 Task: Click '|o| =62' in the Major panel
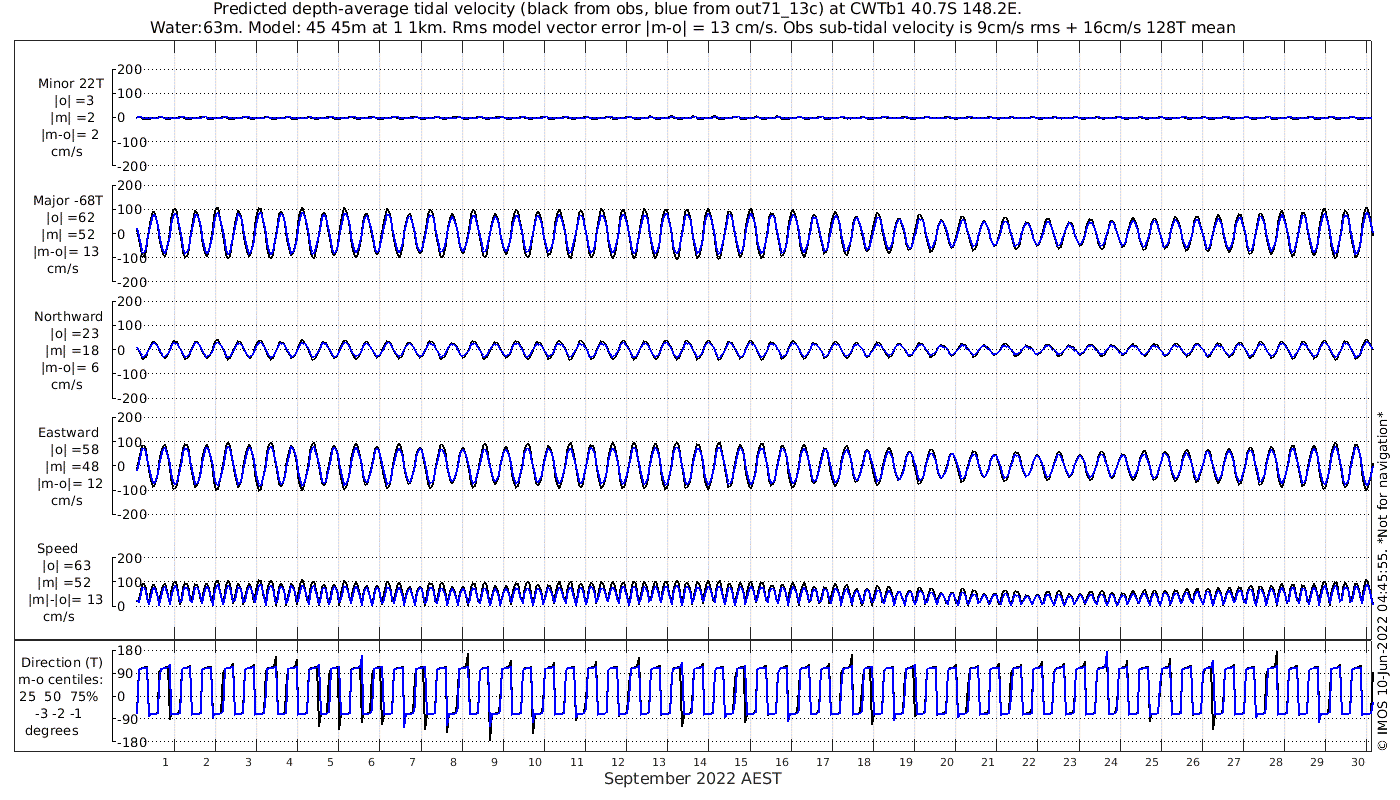point(70,217)
